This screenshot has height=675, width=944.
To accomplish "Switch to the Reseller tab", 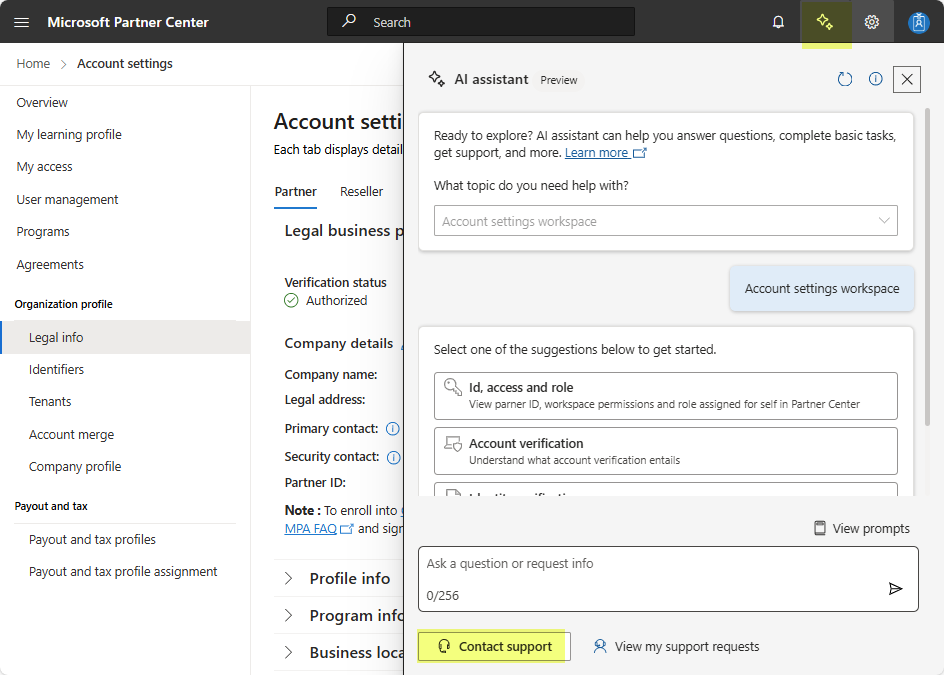I will point(361,192).
